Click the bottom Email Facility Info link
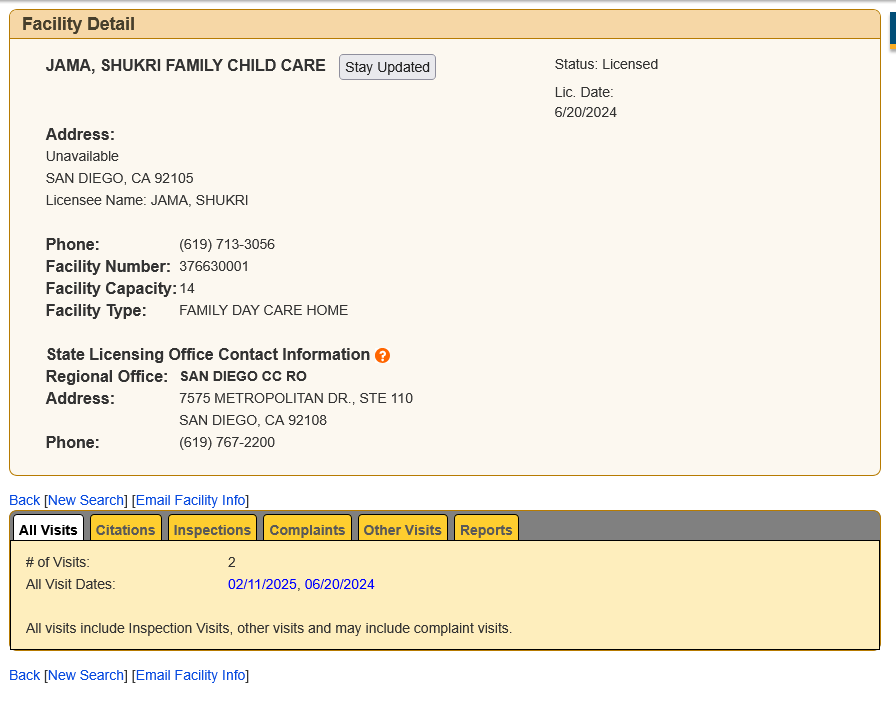 [190, 675]
